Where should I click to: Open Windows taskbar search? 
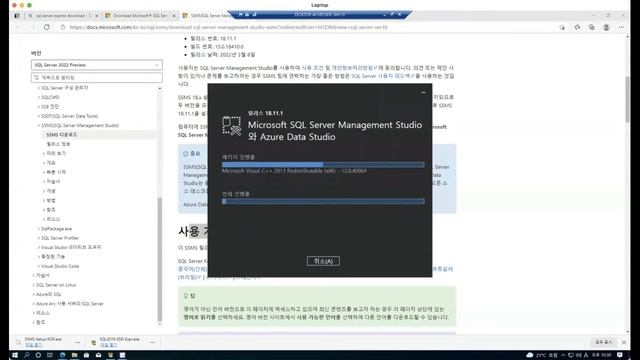point(27,355)
